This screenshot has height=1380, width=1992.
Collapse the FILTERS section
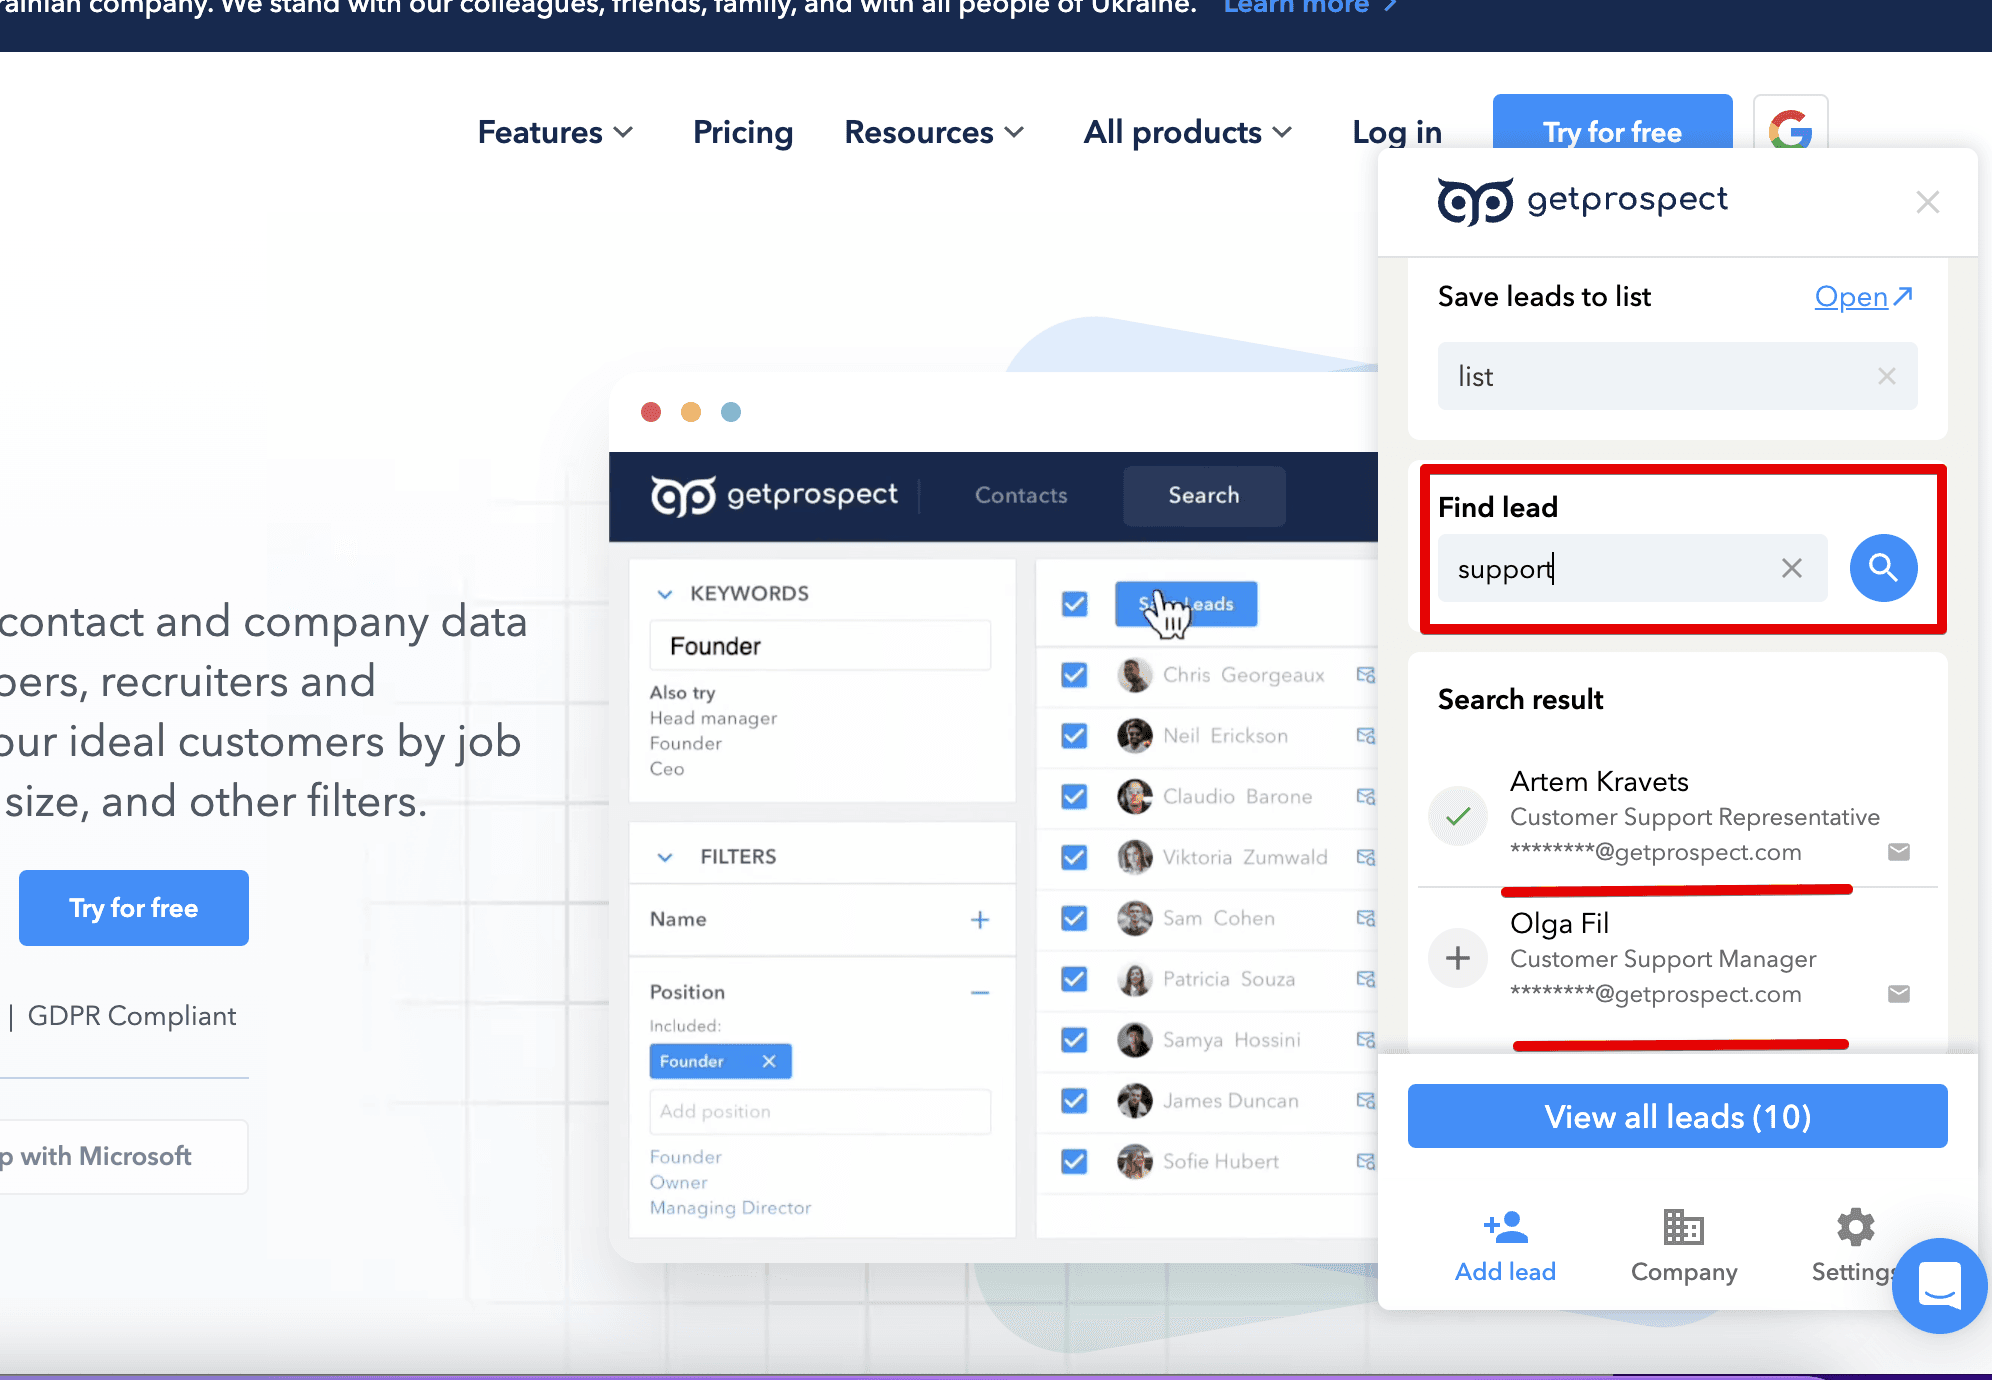[x=664, y=857]
